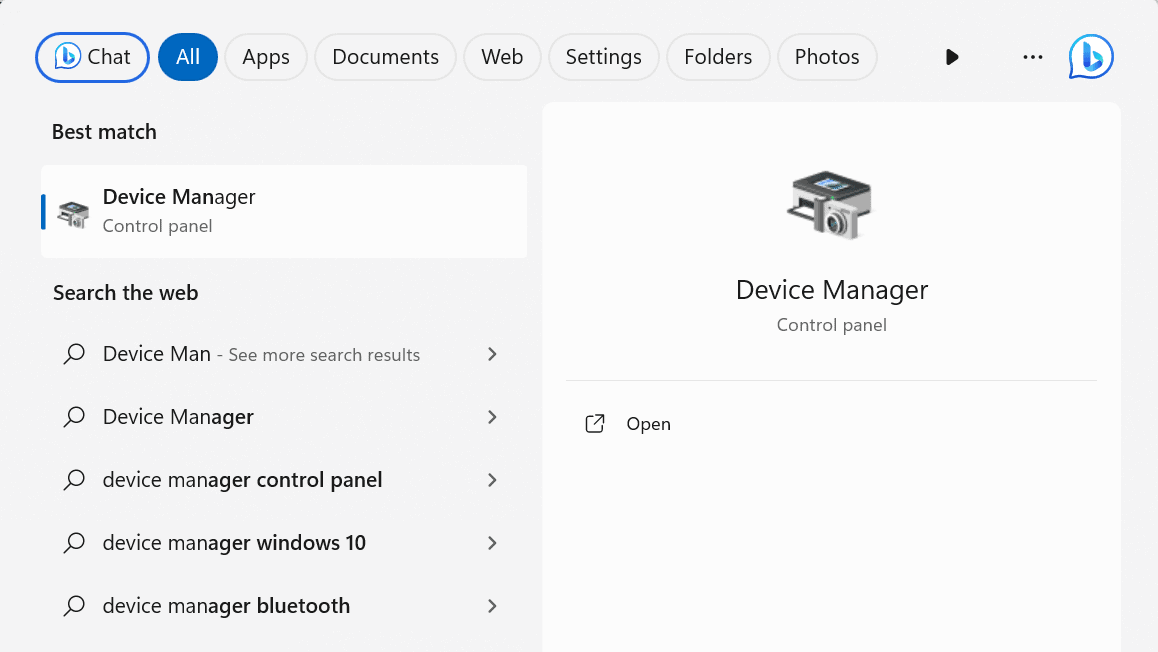Click the large Device Manager preview icon
This screenshot has height=652, width=1158.
[830, 205]
